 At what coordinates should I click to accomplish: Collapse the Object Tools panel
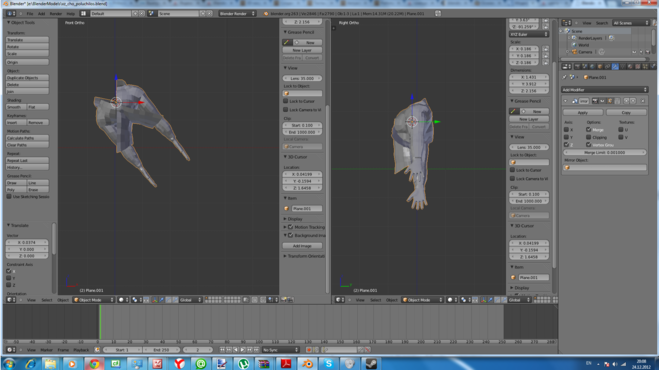(x=9, y=23)
